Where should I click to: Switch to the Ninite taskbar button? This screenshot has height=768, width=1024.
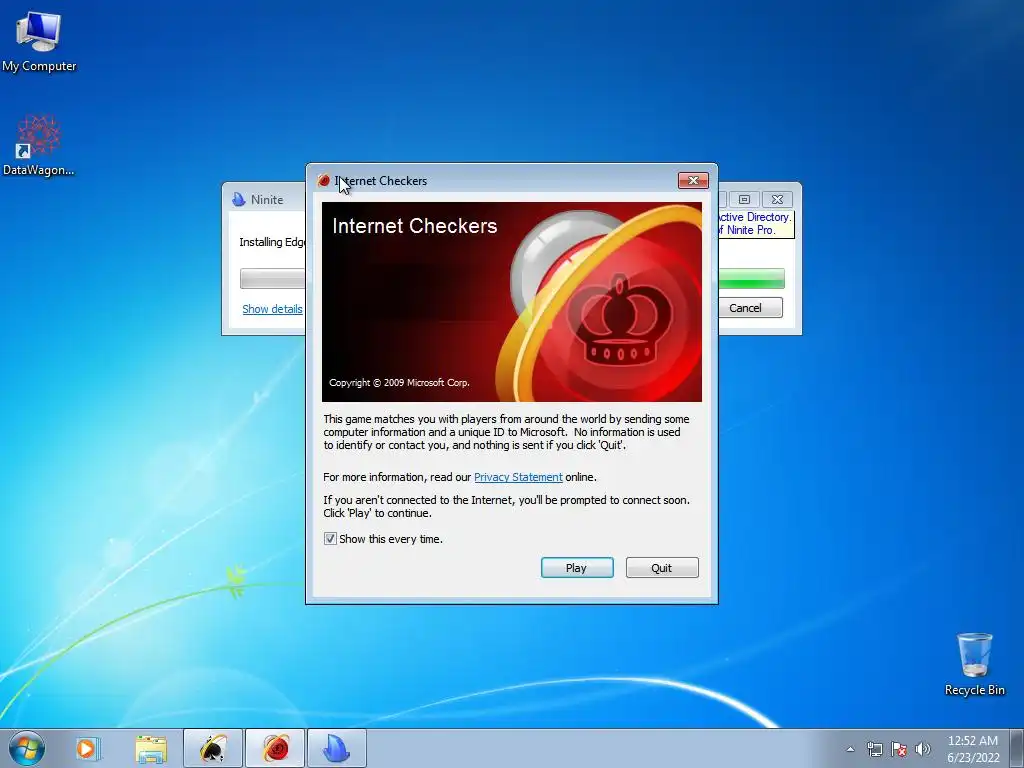point(336,748)
